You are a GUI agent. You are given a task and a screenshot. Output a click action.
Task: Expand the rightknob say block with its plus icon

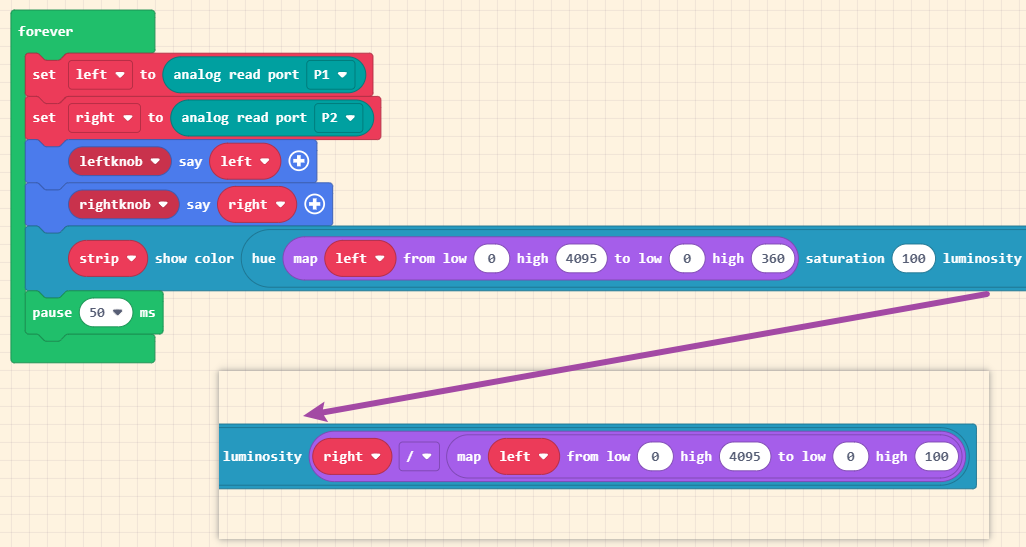(314, 204)
